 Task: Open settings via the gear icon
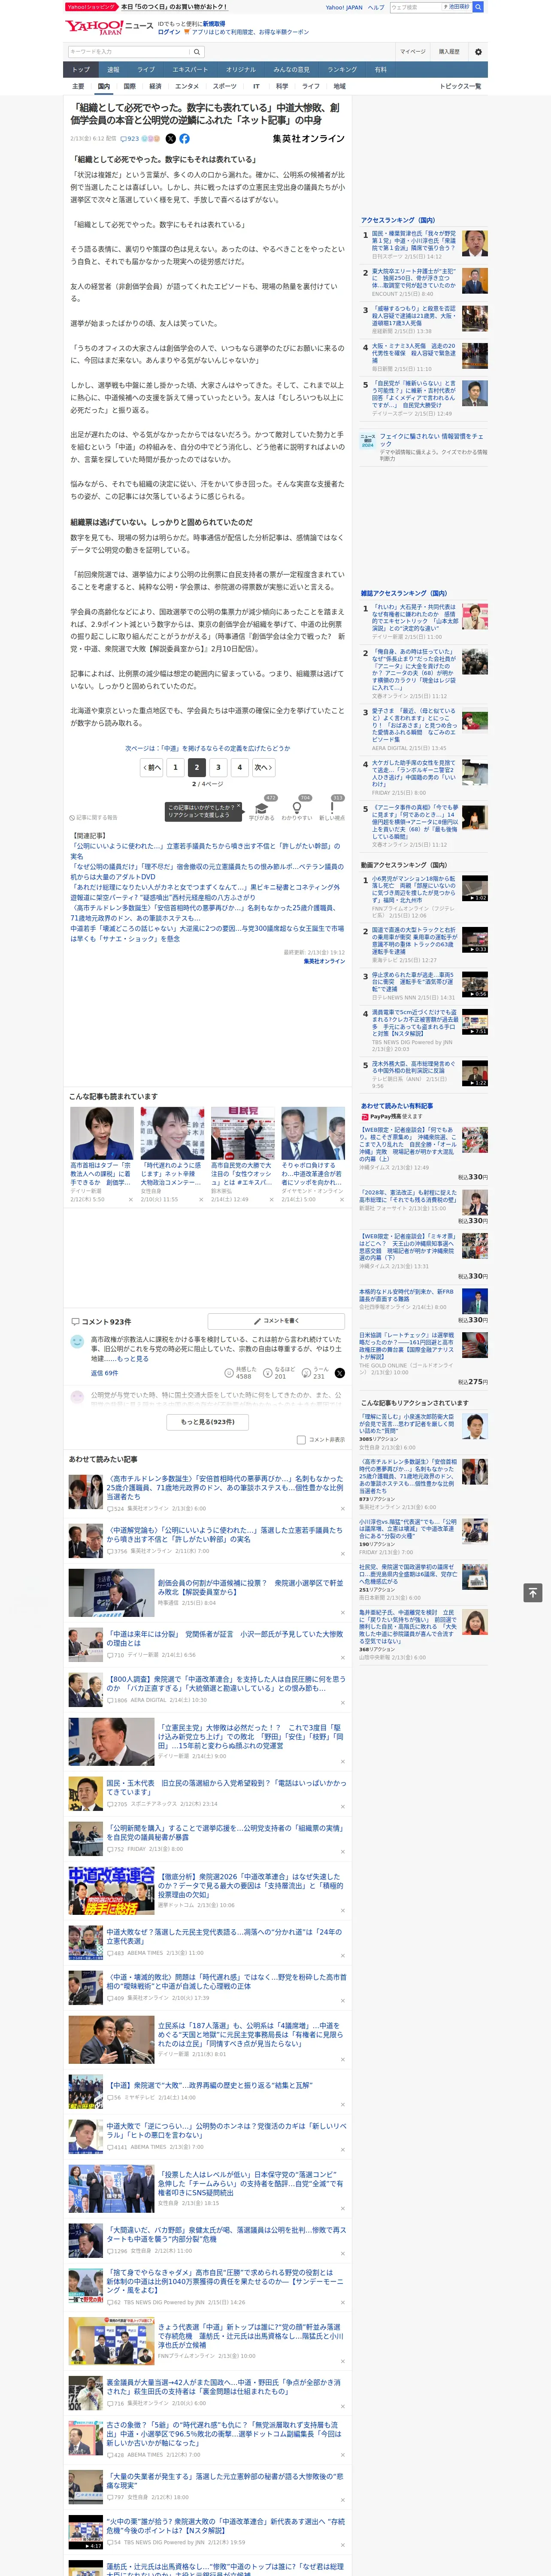pyautogui.click(x=478, y=51)
